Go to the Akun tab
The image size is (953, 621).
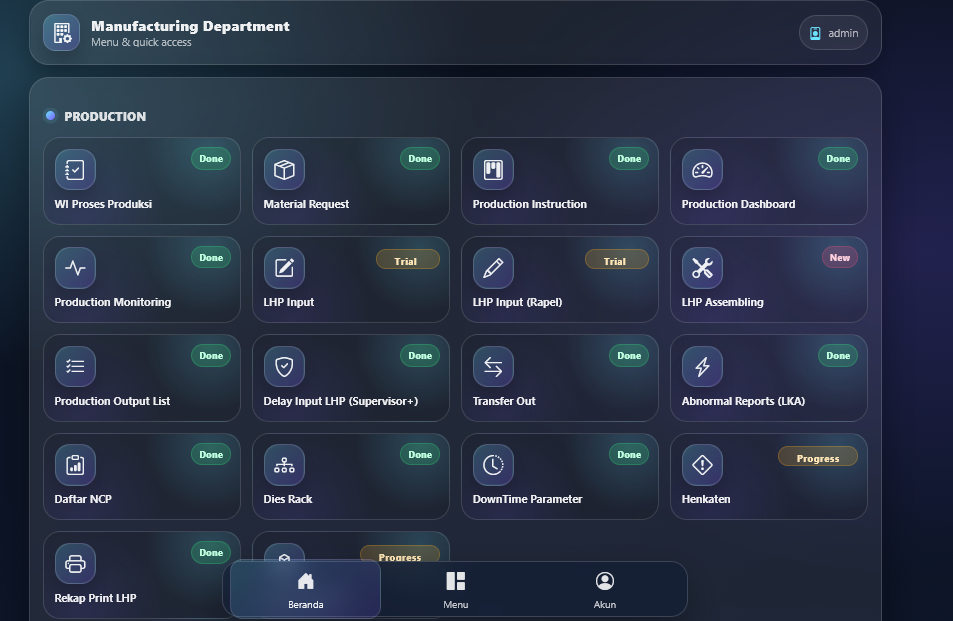[x=604, y=590]
